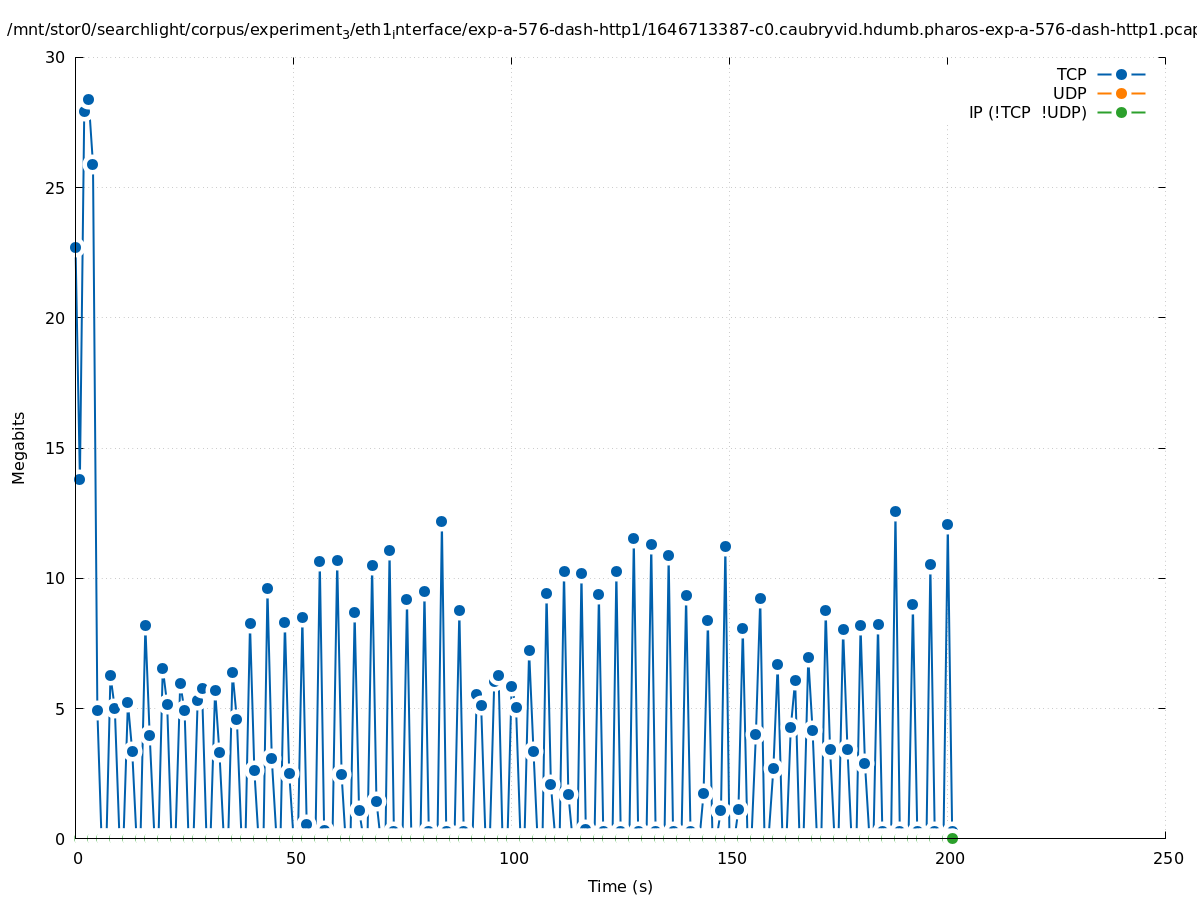Viewport: 1197px width, 900px height.
Task: Click the Time (s) x-axis label
Action: 620,886
